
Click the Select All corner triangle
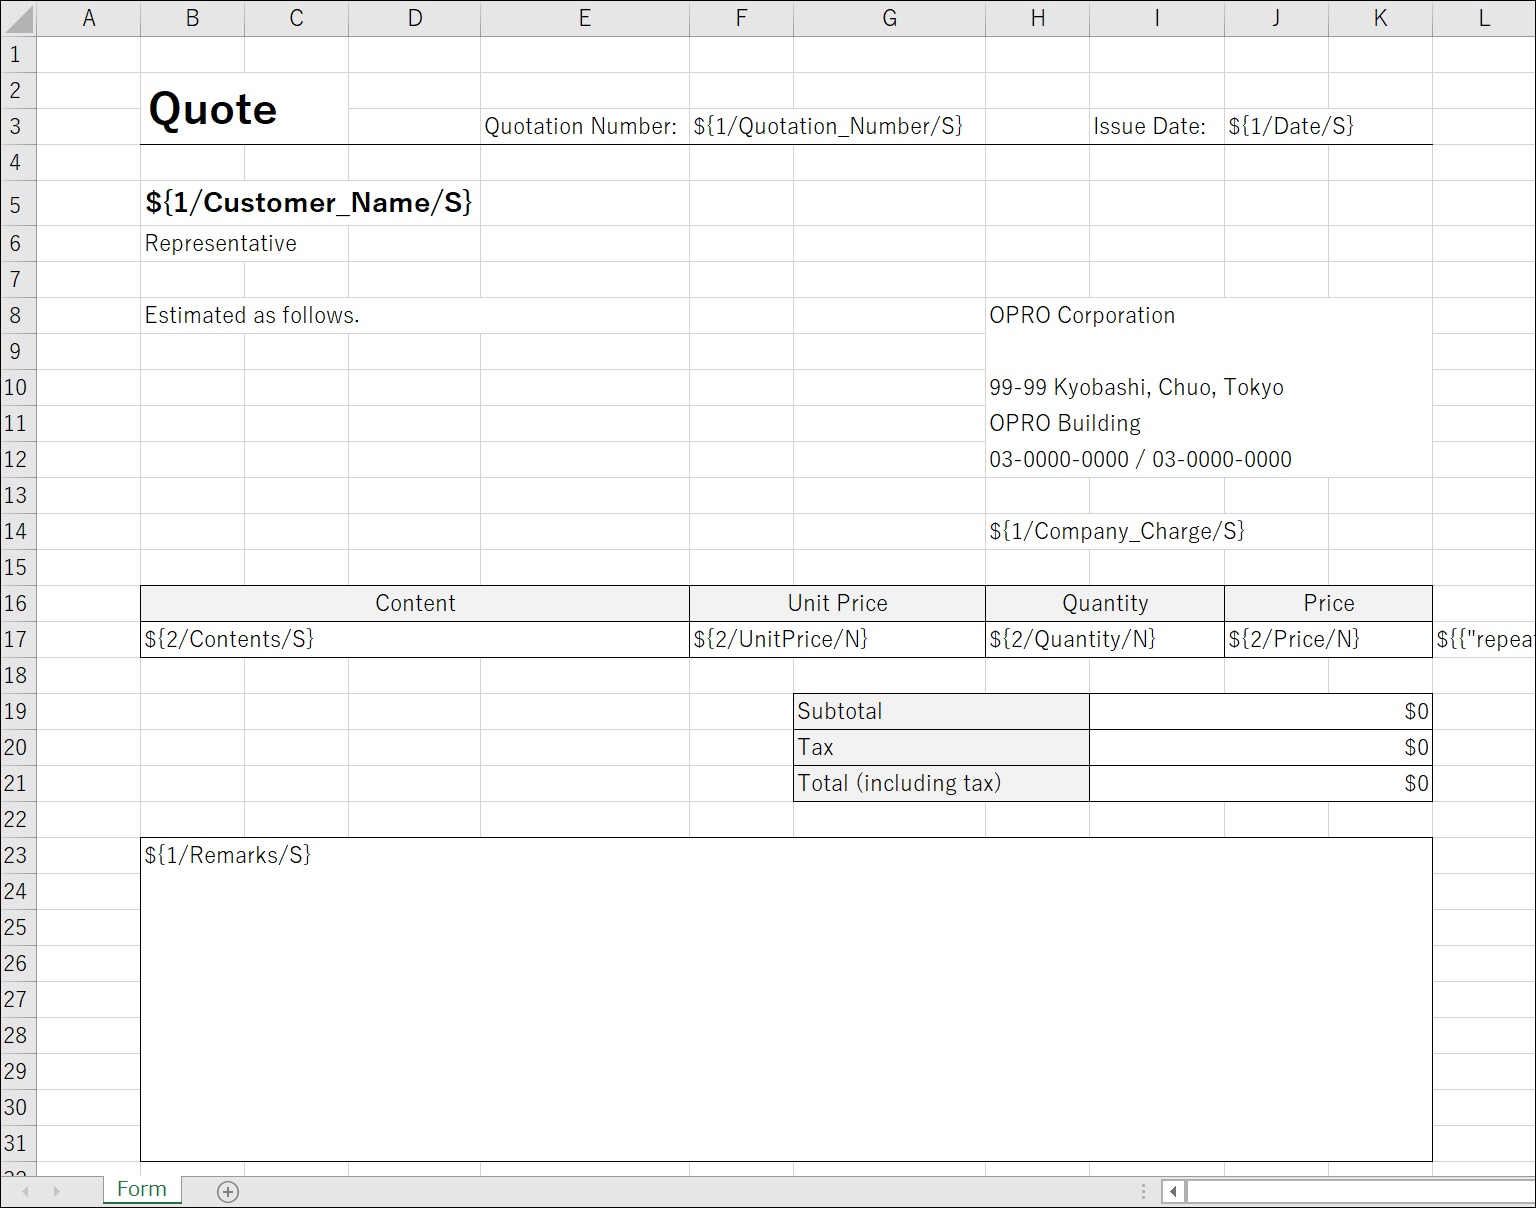point(19,18)
